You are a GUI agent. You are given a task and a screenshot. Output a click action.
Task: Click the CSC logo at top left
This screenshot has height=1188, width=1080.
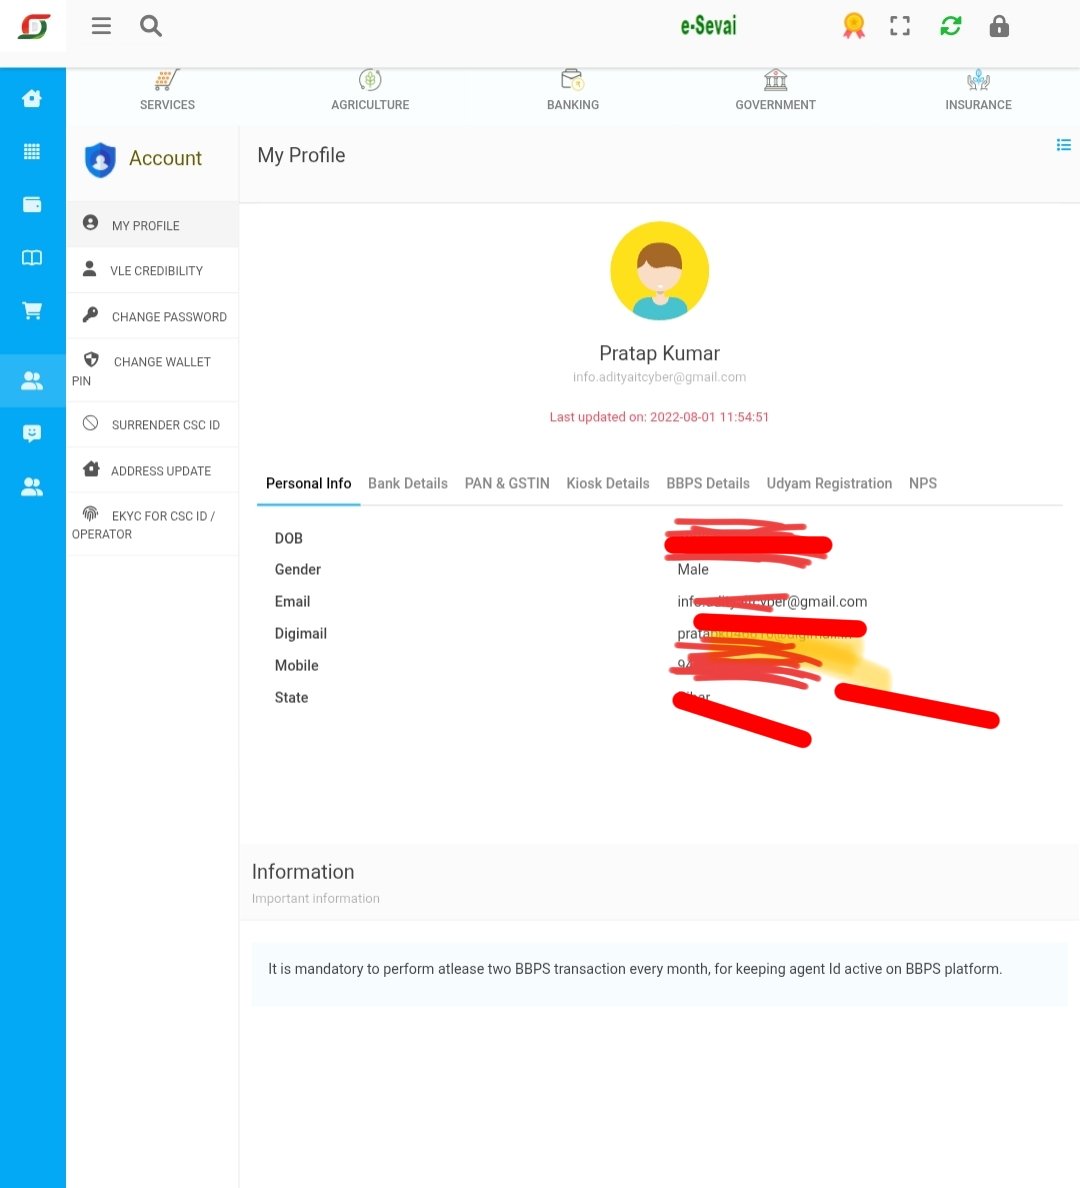[34, 27]
